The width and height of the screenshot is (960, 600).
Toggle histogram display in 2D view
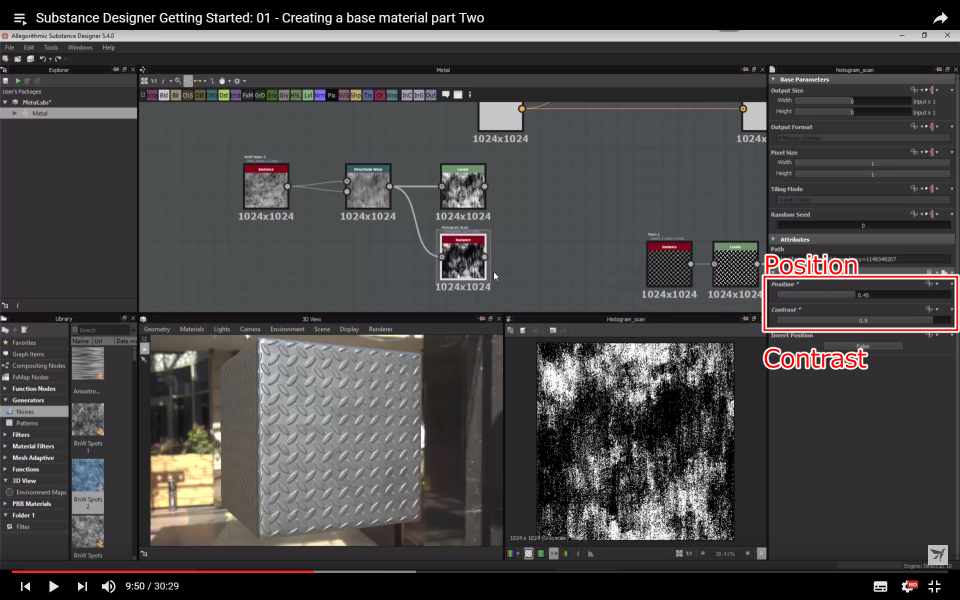click(590, 553)
